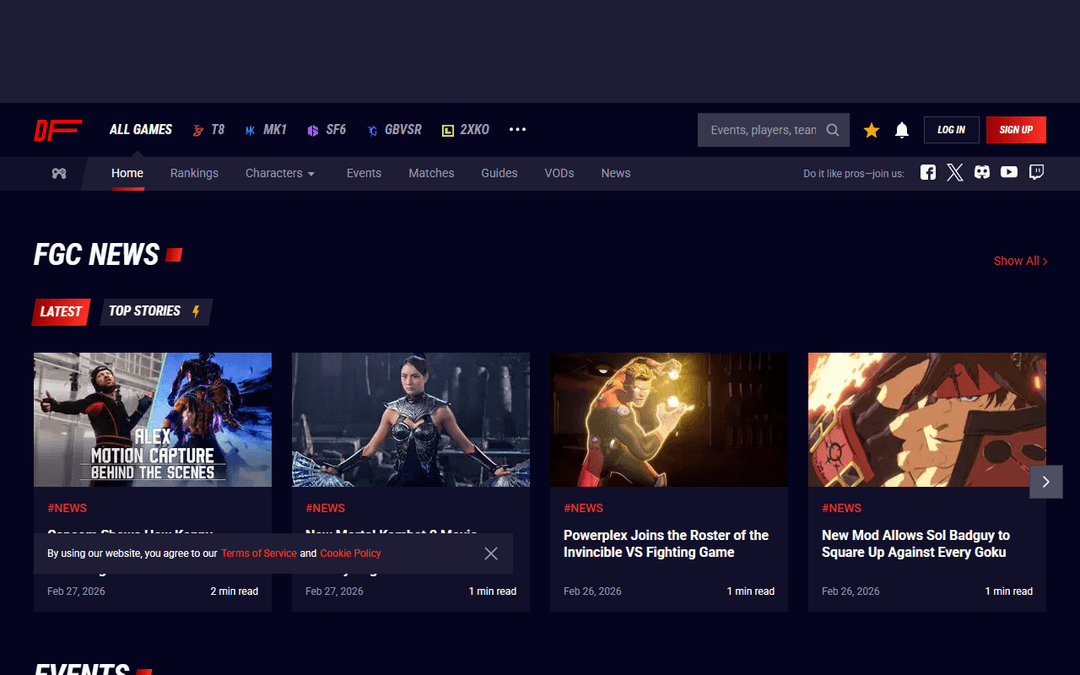
Task: Click the Show All news link
Action: (1020, 261)
